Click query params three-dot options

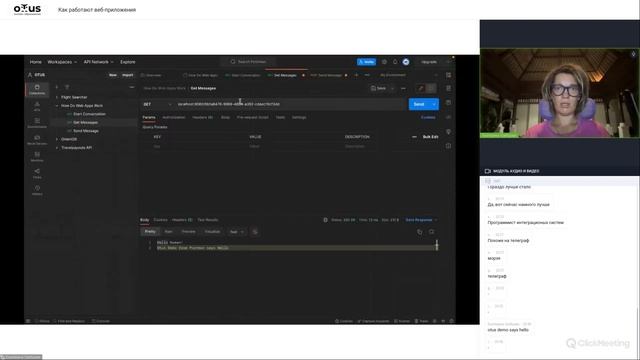click(x=414, y=137)
